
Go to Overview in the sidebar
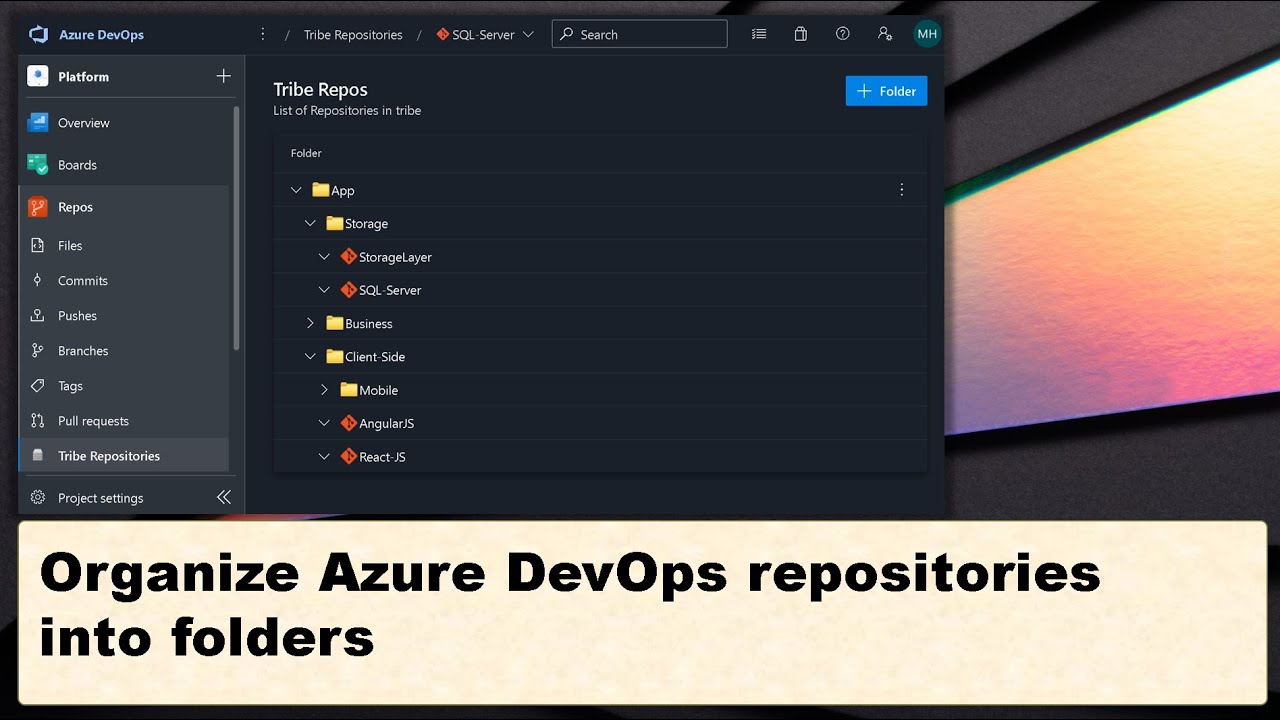click(84, 123)
